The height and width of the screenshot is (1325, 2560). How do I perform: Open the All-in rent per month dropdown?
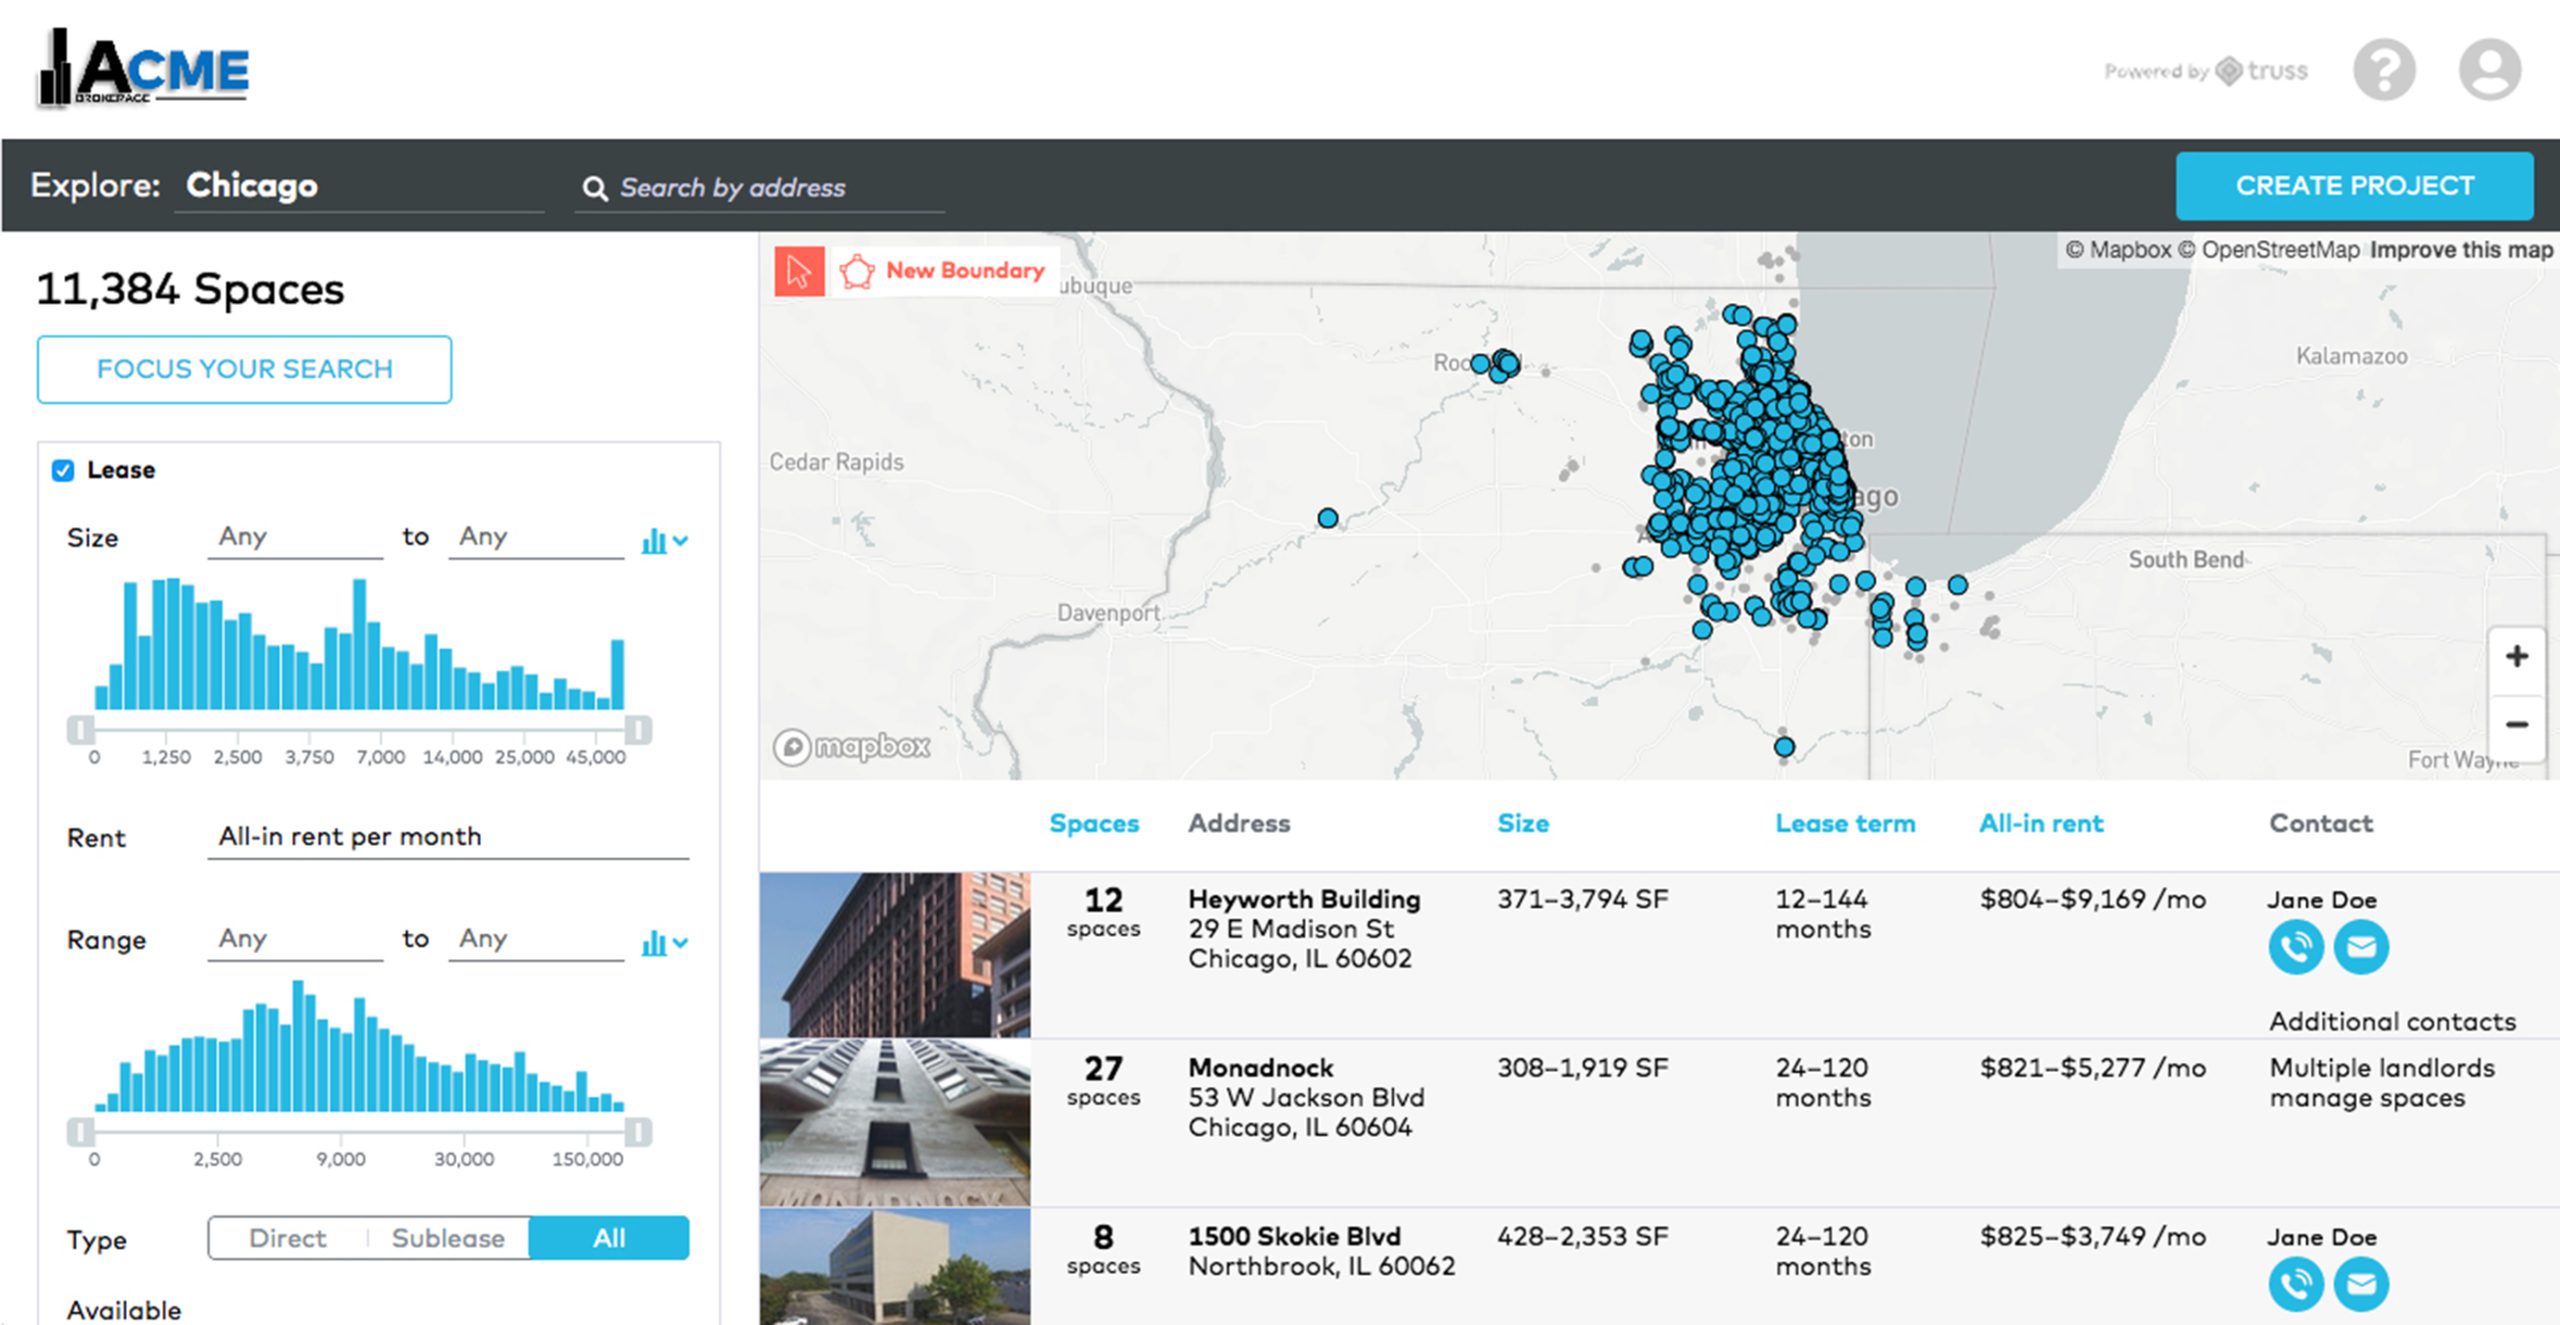click(x=448, y=837)
